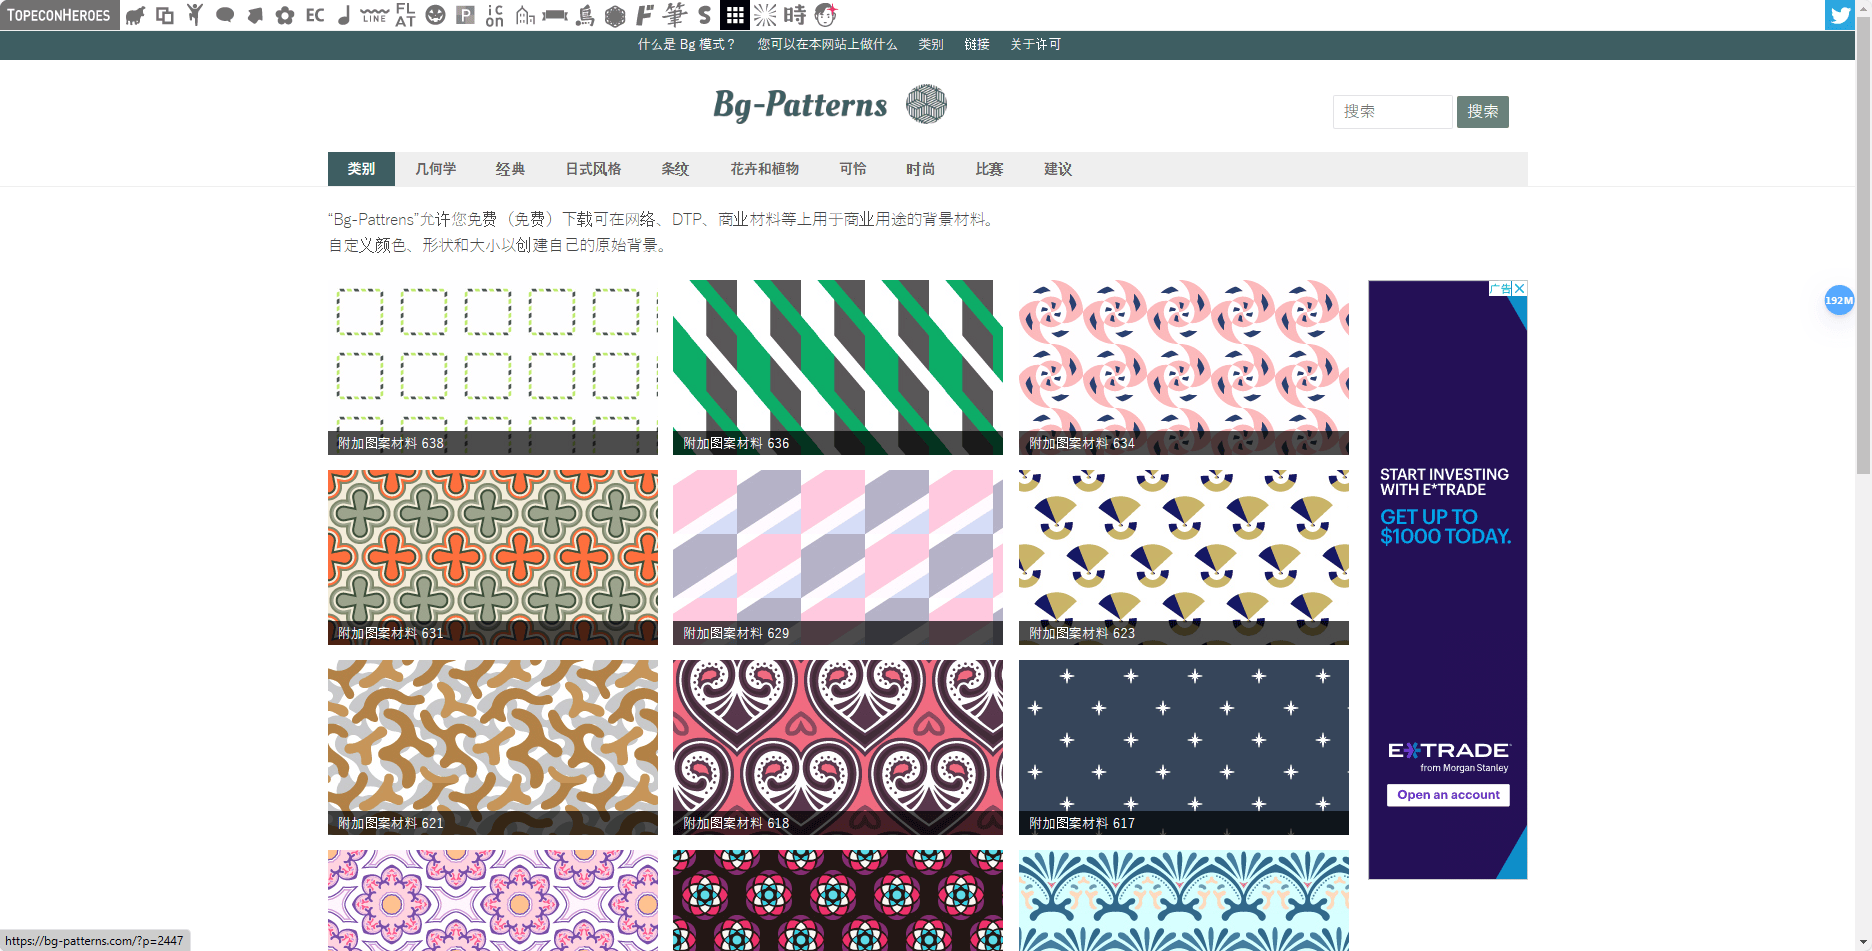Open the EC icon in the TopeconHeroes bar

[x=314, y=15]
